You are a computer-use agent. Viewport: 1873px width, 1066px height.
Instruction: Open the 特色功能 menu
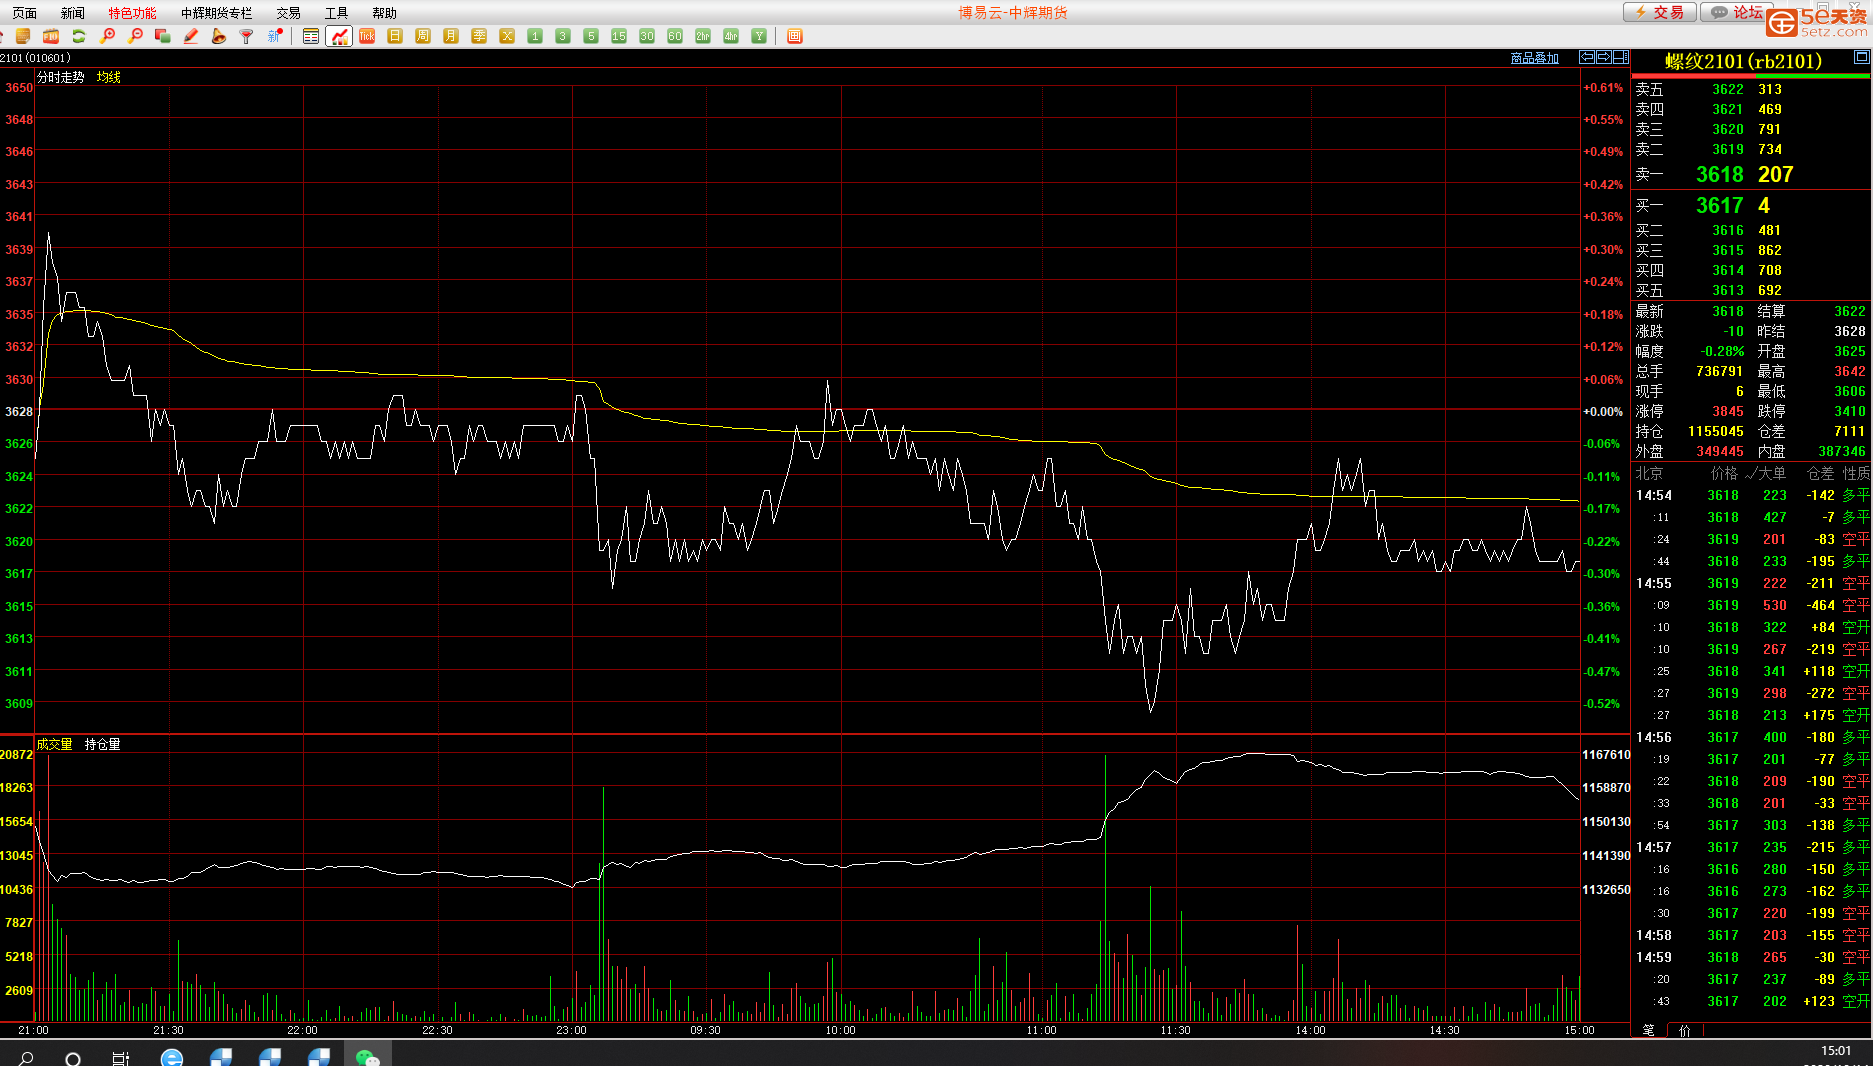point(132,13)
